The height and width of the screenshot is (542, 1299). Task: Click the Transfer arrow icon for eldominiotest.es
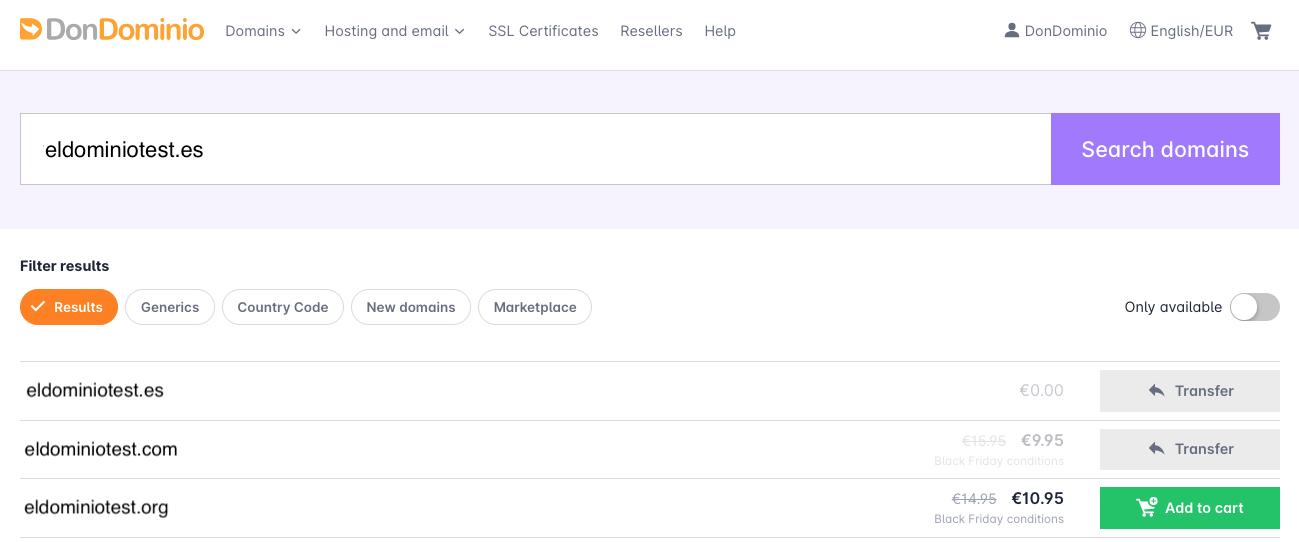(x=1156, y=391)
